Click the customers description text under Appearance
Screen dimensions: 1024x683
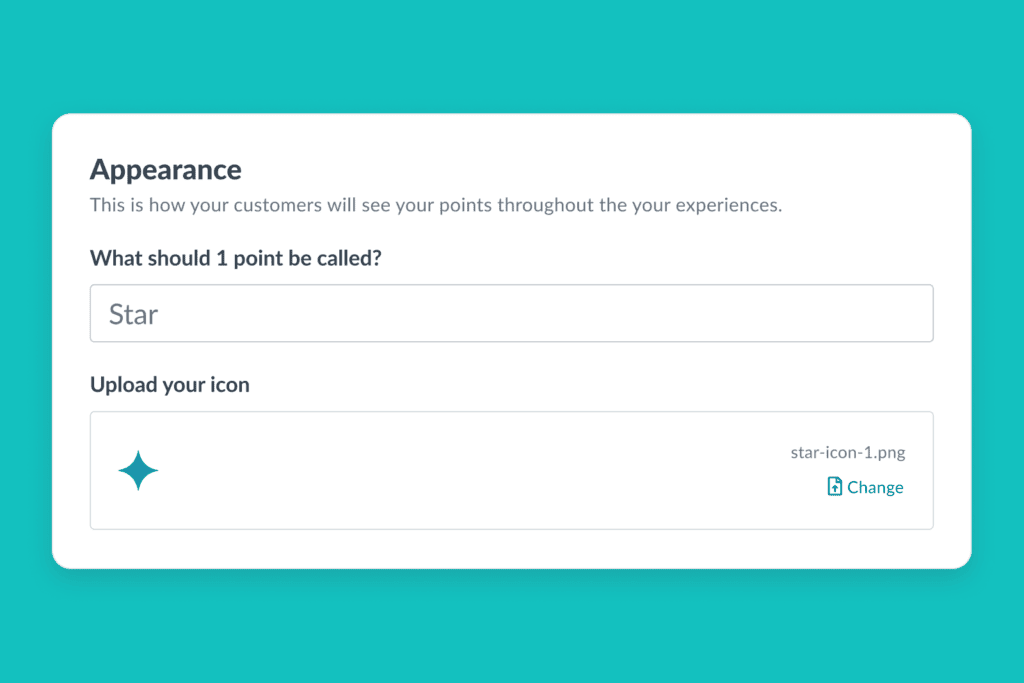tap(436, 205)
